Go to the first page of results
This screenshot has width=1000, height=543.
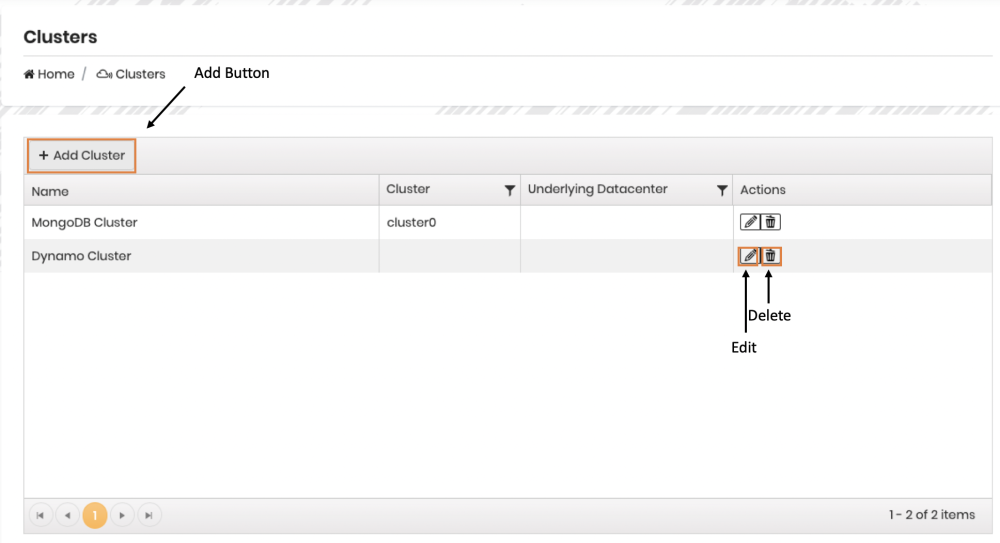[40, 515]
